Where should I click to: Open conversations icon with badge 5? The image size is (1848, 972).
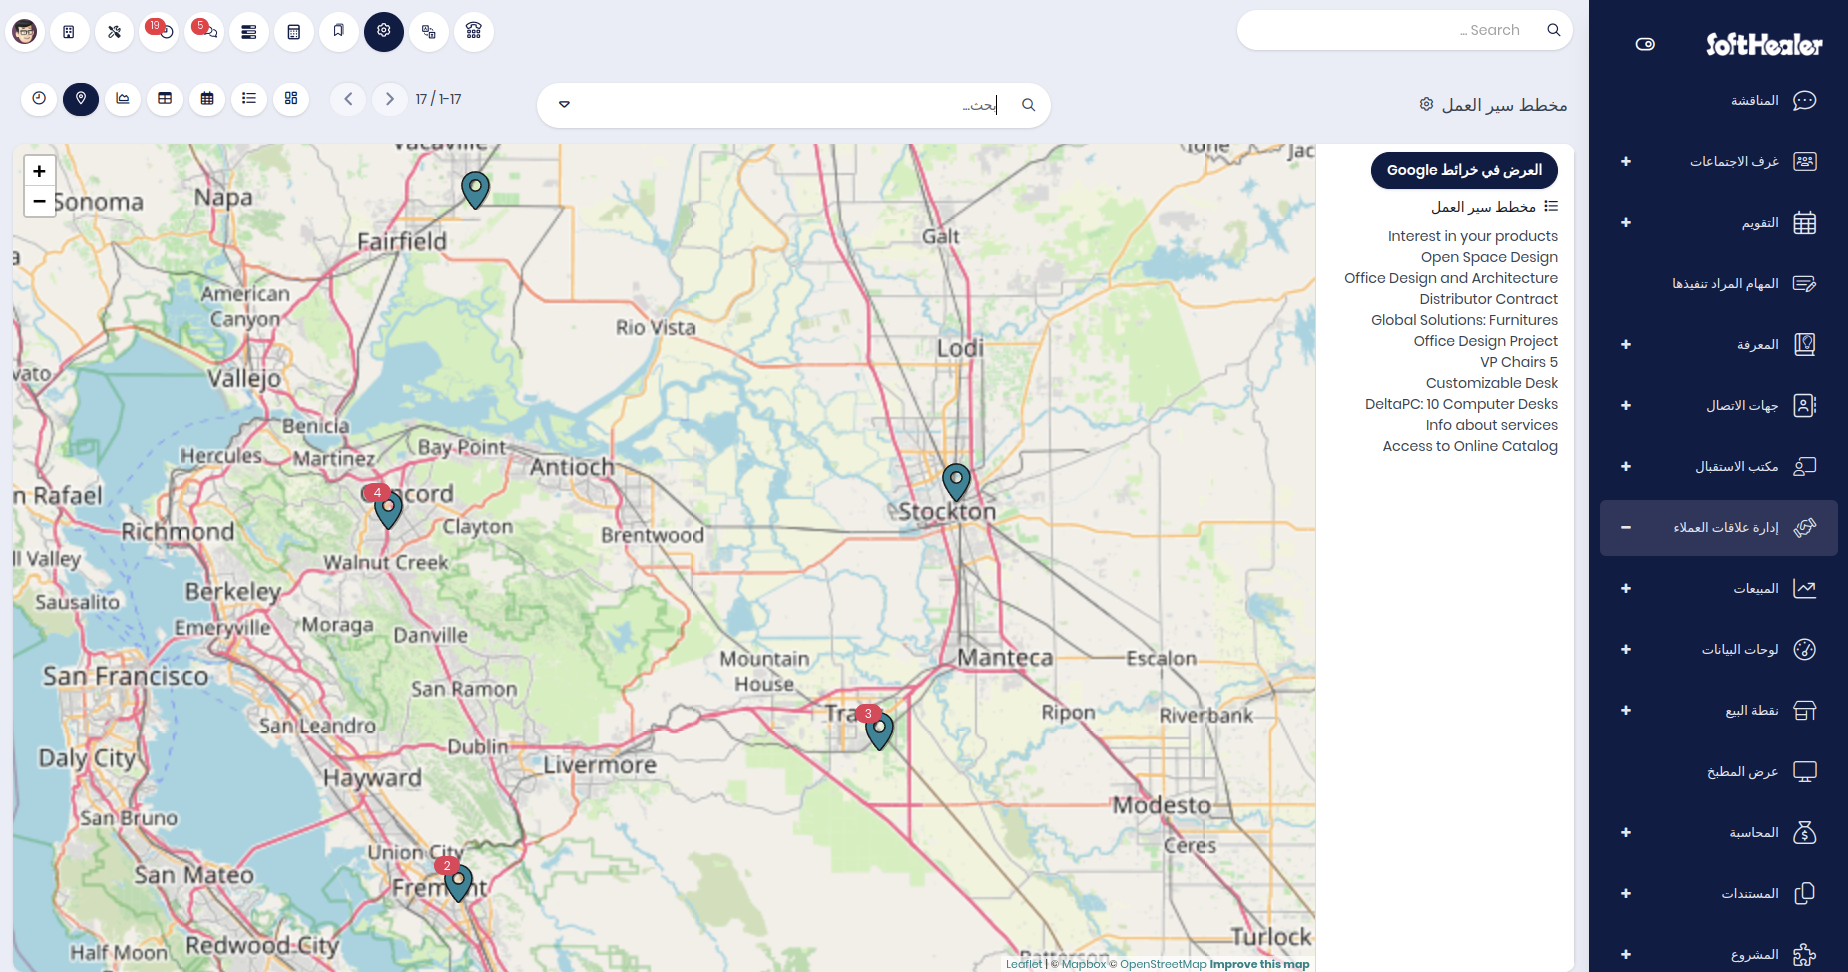tap(205, 32)
